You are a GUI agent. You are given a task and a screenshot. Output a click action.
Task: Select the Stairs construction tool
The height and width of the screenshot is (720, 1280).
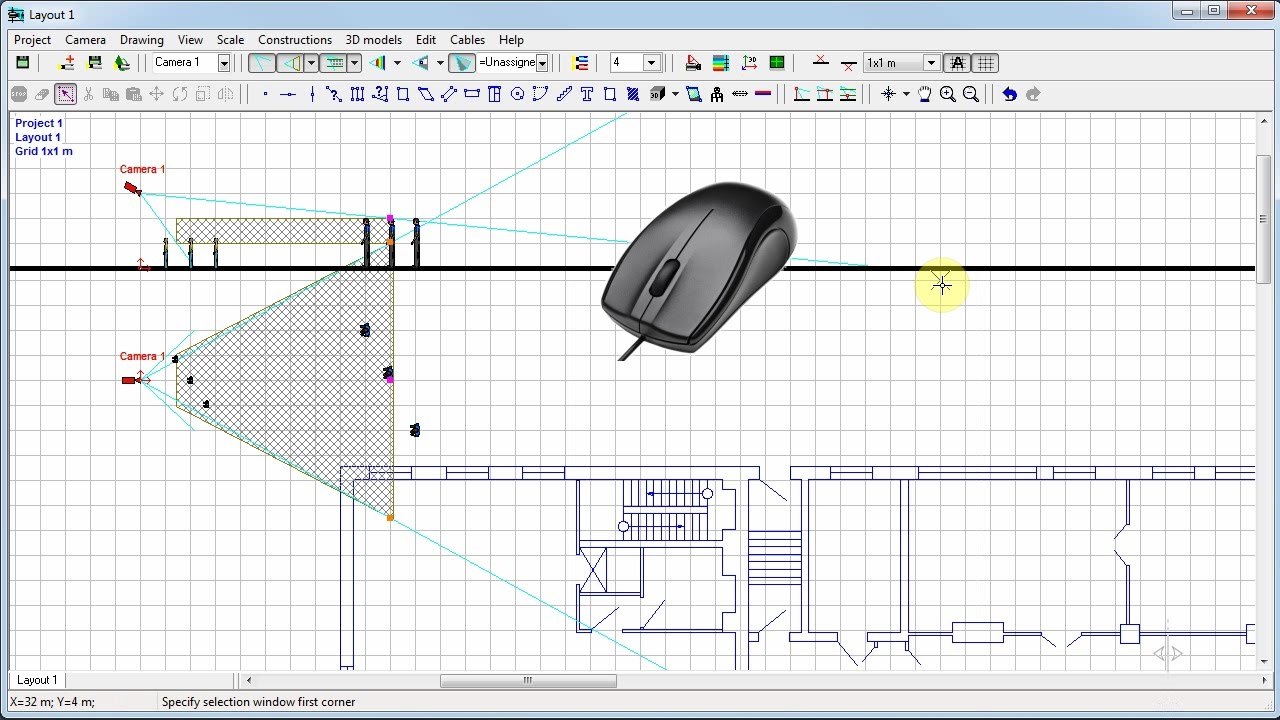564,94
